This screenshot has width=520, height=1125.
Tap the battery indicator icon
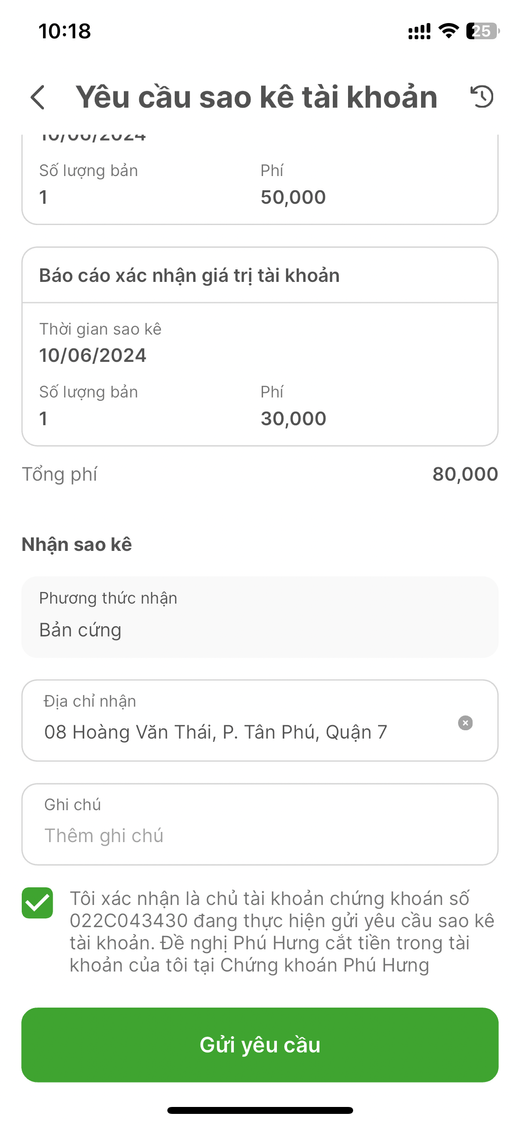tap(482, 31)
